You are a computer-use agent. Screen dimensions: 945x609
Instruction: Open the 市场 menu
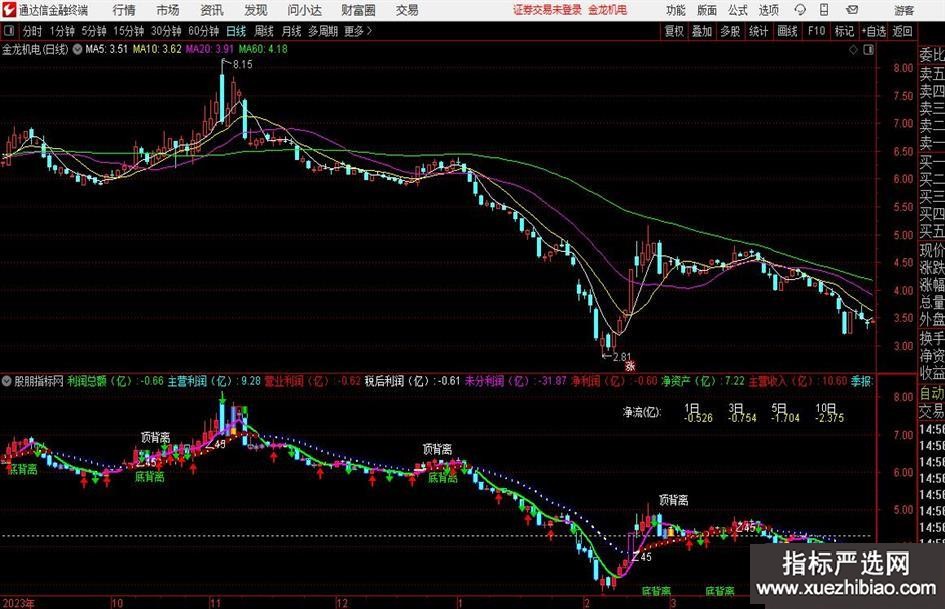click(x=168, y=10)
